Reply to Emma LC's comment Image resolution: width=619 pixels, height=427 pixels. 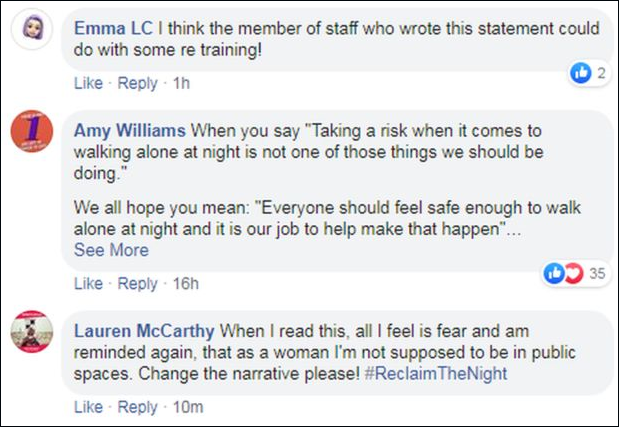point(137,84)
